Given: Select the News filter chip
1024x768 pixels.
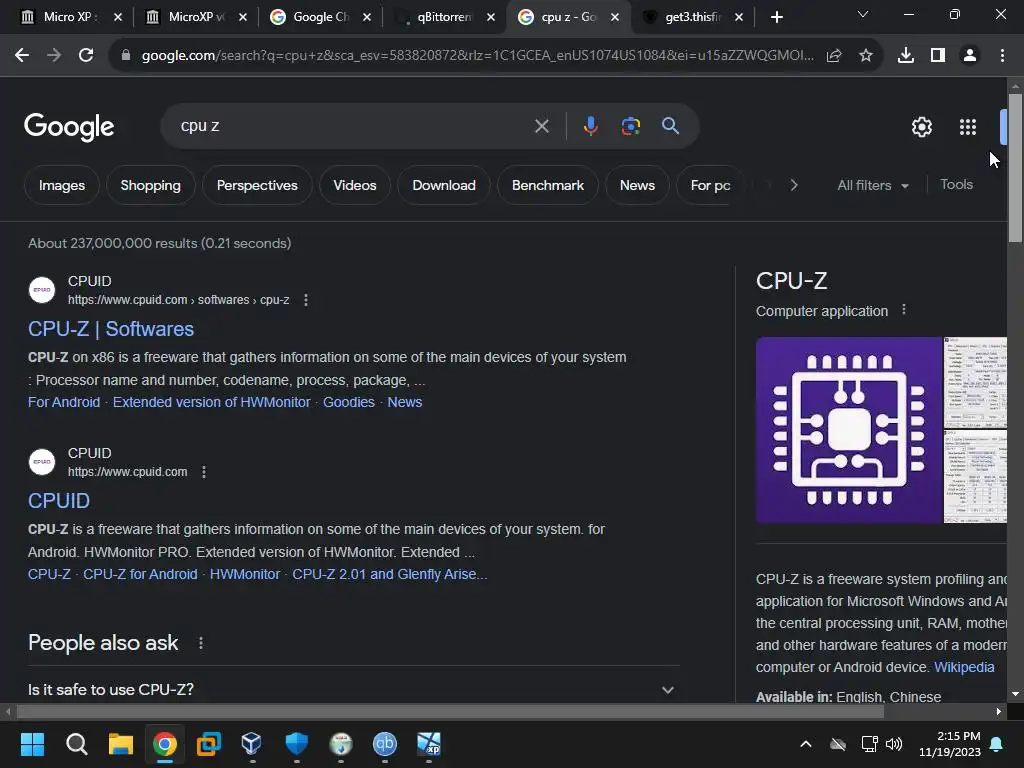Looking at the screenshot, I should (x=637, y=185).
